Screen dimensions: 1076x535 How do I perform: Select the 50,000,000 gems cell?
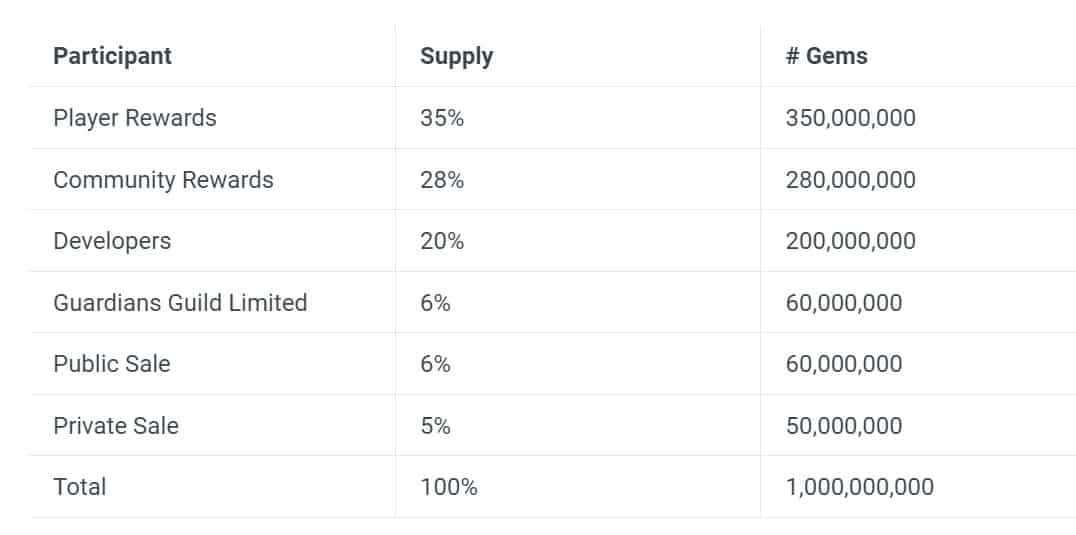843,426
